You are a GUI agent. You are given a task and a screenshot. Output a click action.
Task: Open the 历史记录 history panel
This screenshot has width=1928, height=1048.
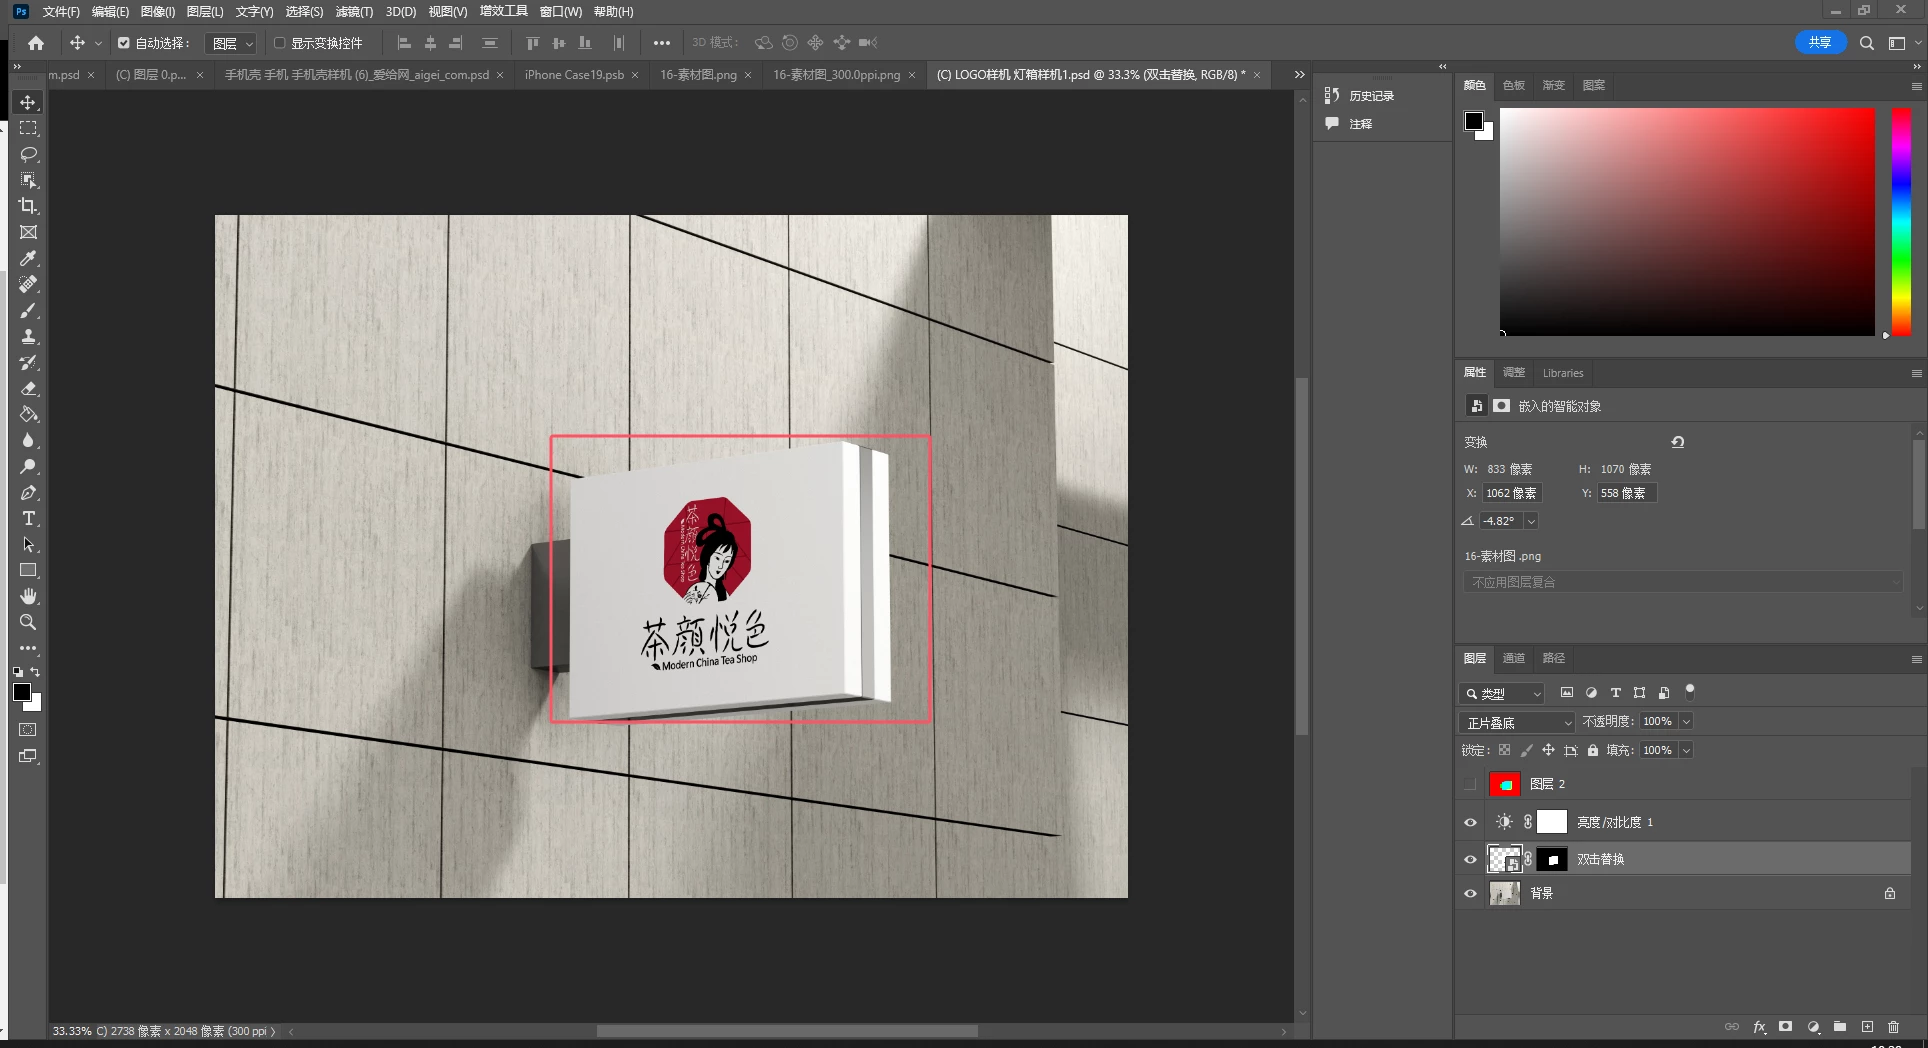(1360, 95)
